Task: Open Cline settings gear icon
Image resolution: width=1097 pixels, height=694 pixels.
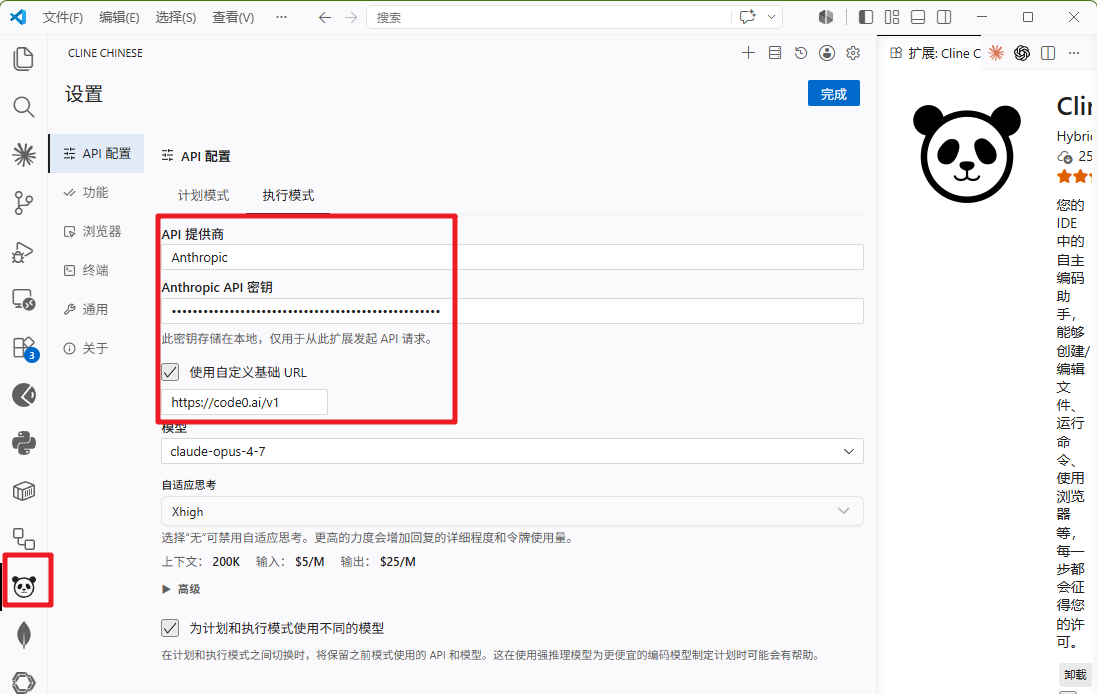Action: (x=853, y=53)
